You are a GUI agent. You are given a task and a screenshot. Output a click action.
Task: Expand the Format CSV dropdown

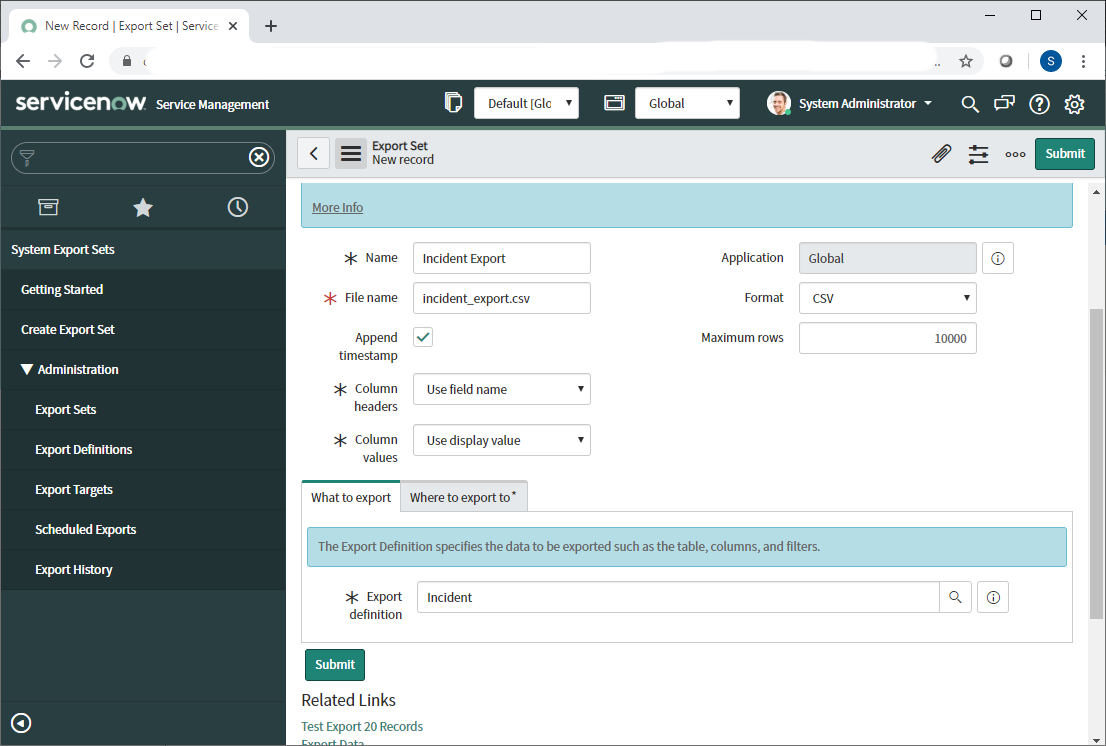tap(887, 298)
